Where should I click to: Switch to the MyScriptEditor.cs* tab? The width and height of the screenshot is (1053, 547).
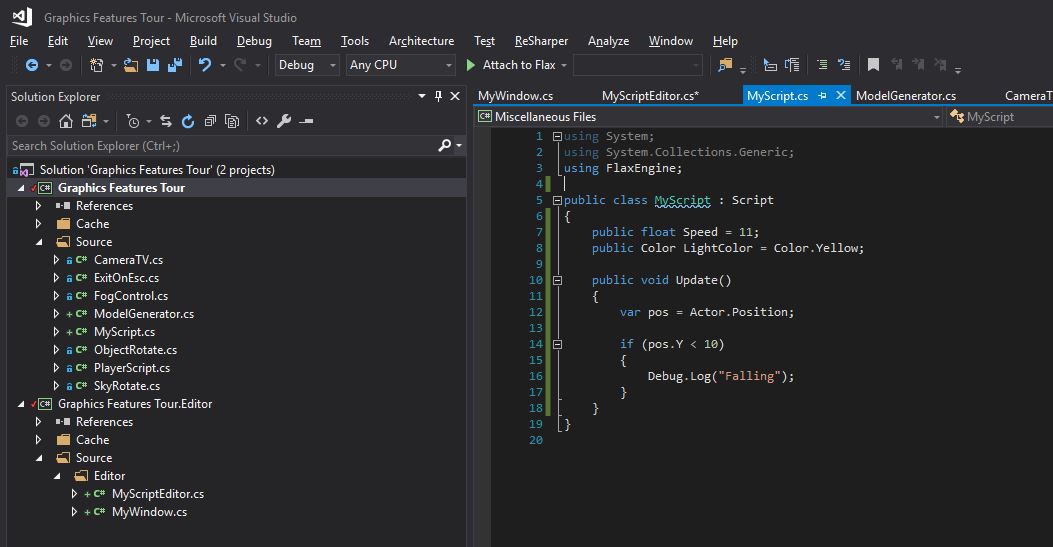point(650,96)
